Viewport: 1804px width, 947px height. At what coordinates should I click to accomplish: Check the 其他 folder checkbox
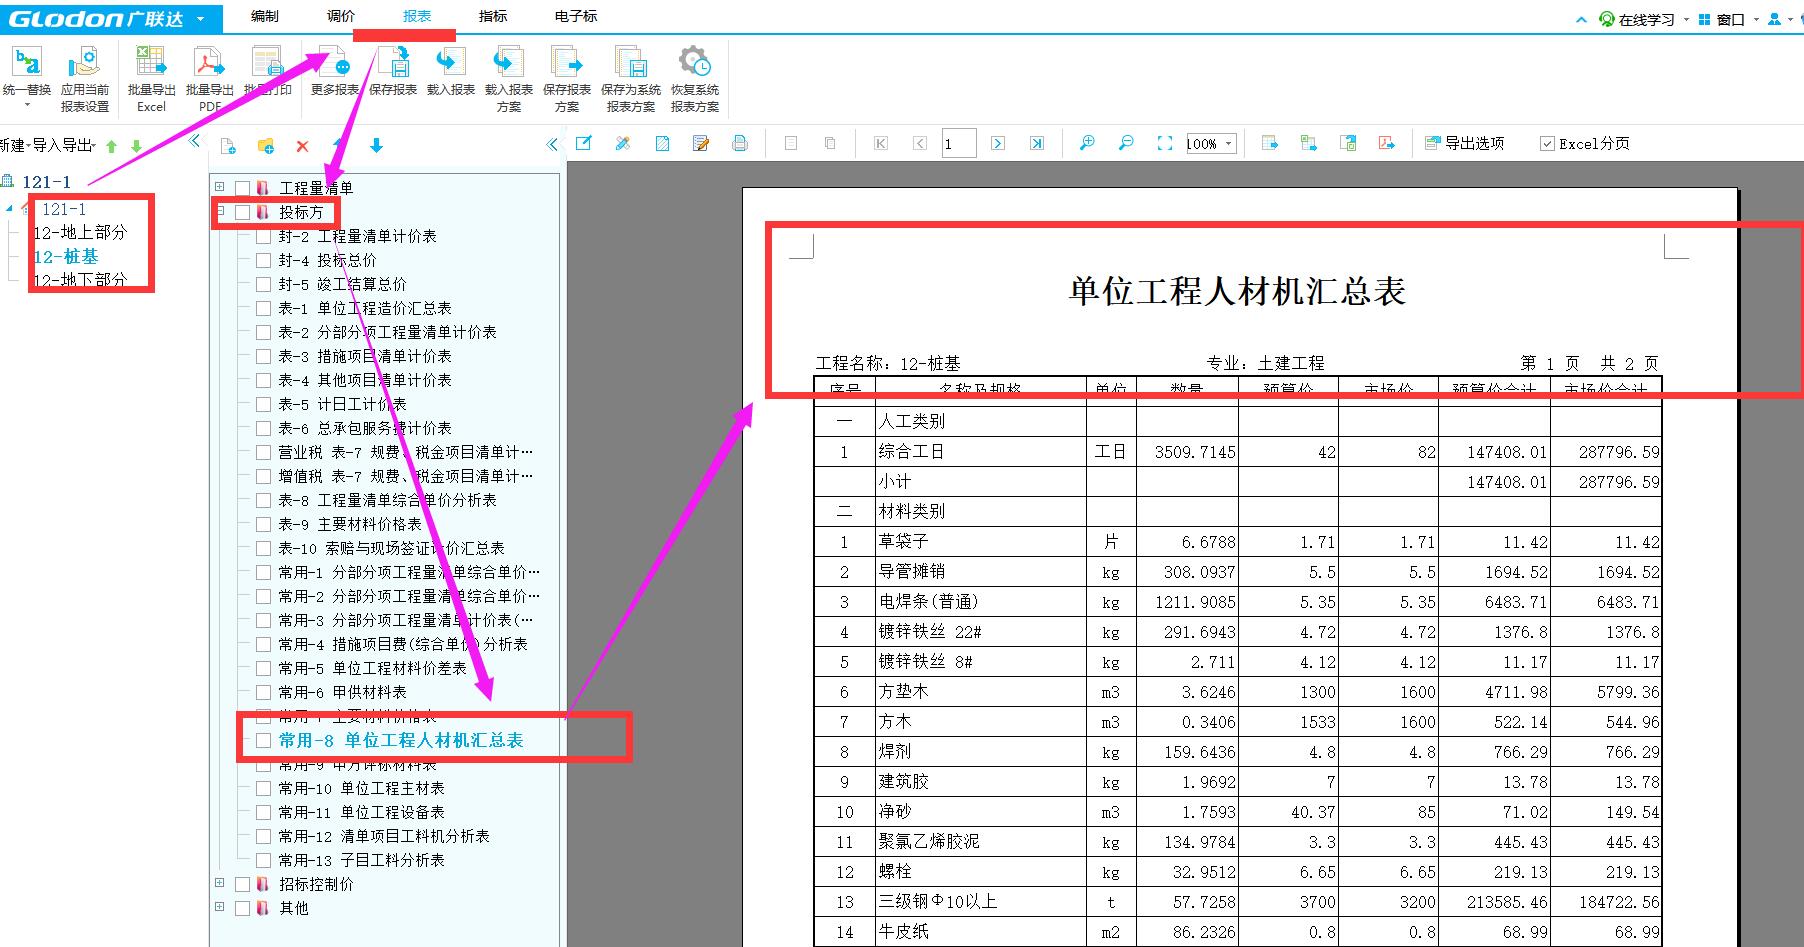coord(242,908)
